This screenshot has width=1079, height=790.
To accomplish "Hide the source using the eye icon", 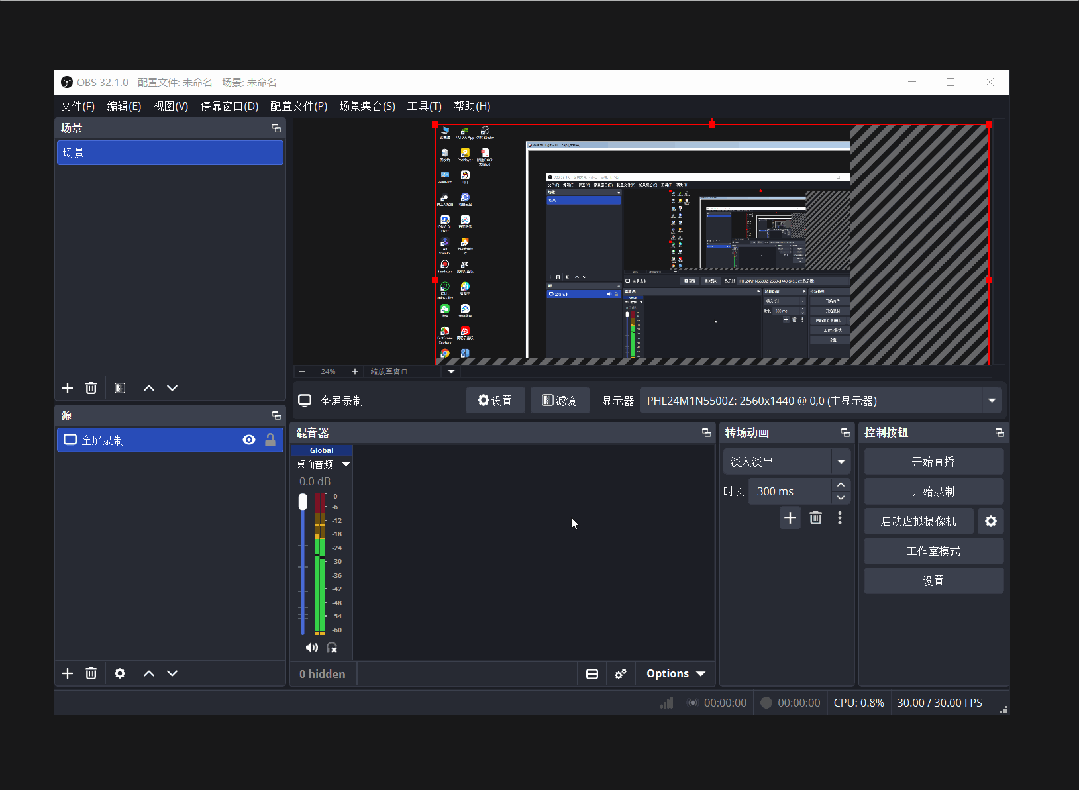I will (249, 440).
